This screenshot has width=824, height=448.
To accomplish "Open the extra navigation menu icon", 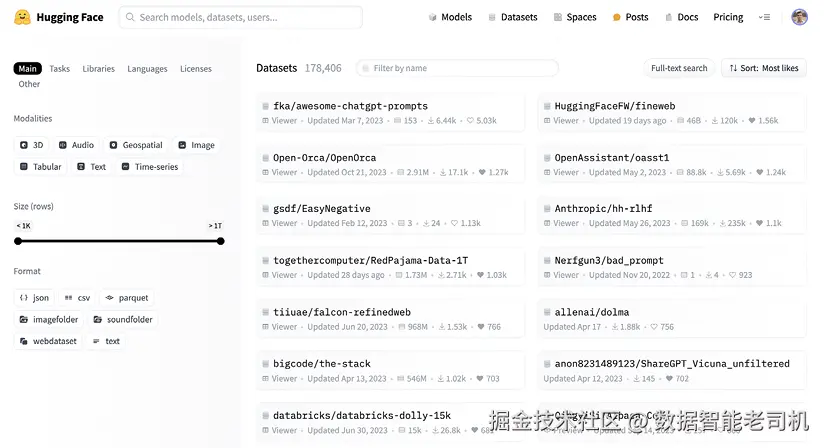I will [764, 17].
